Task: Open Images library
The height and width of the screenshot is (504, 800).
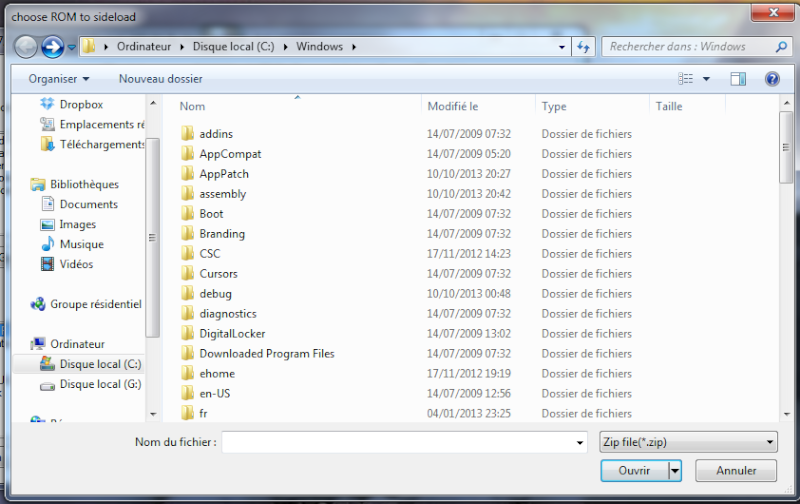Action: pyautogui.click(x=68, y=224)
